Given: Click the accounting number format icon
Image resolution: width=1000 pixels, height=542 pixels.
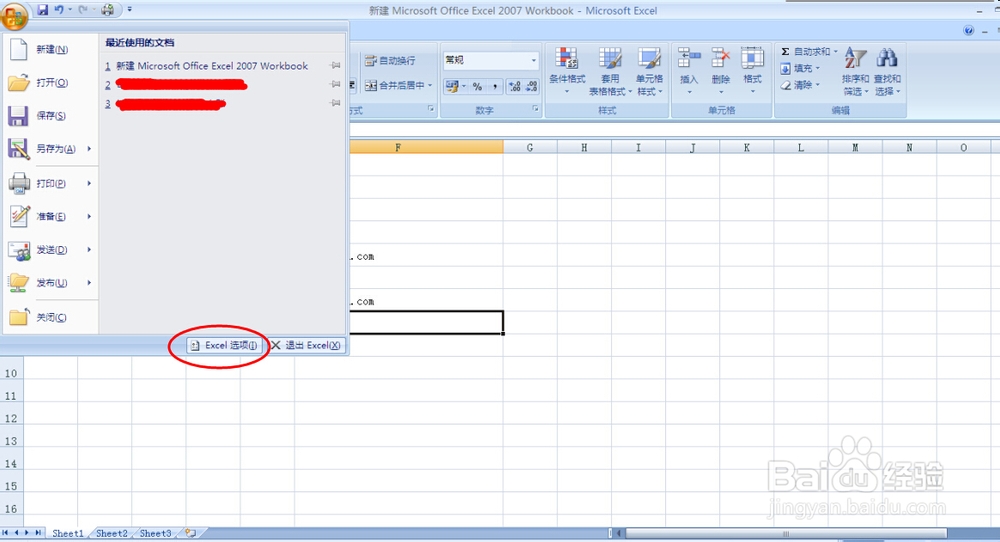Looking at the screenshot, I should 452,86.
